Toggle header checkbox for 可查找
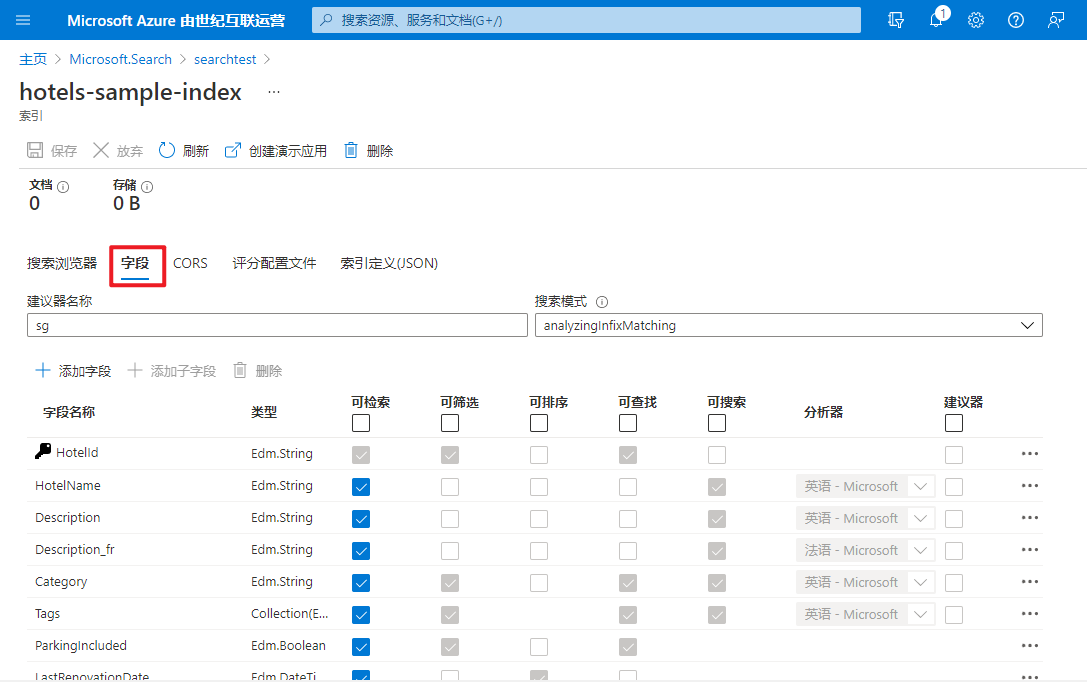The height and width of the screenshot is (682, 1087). (x=628, y=423)
